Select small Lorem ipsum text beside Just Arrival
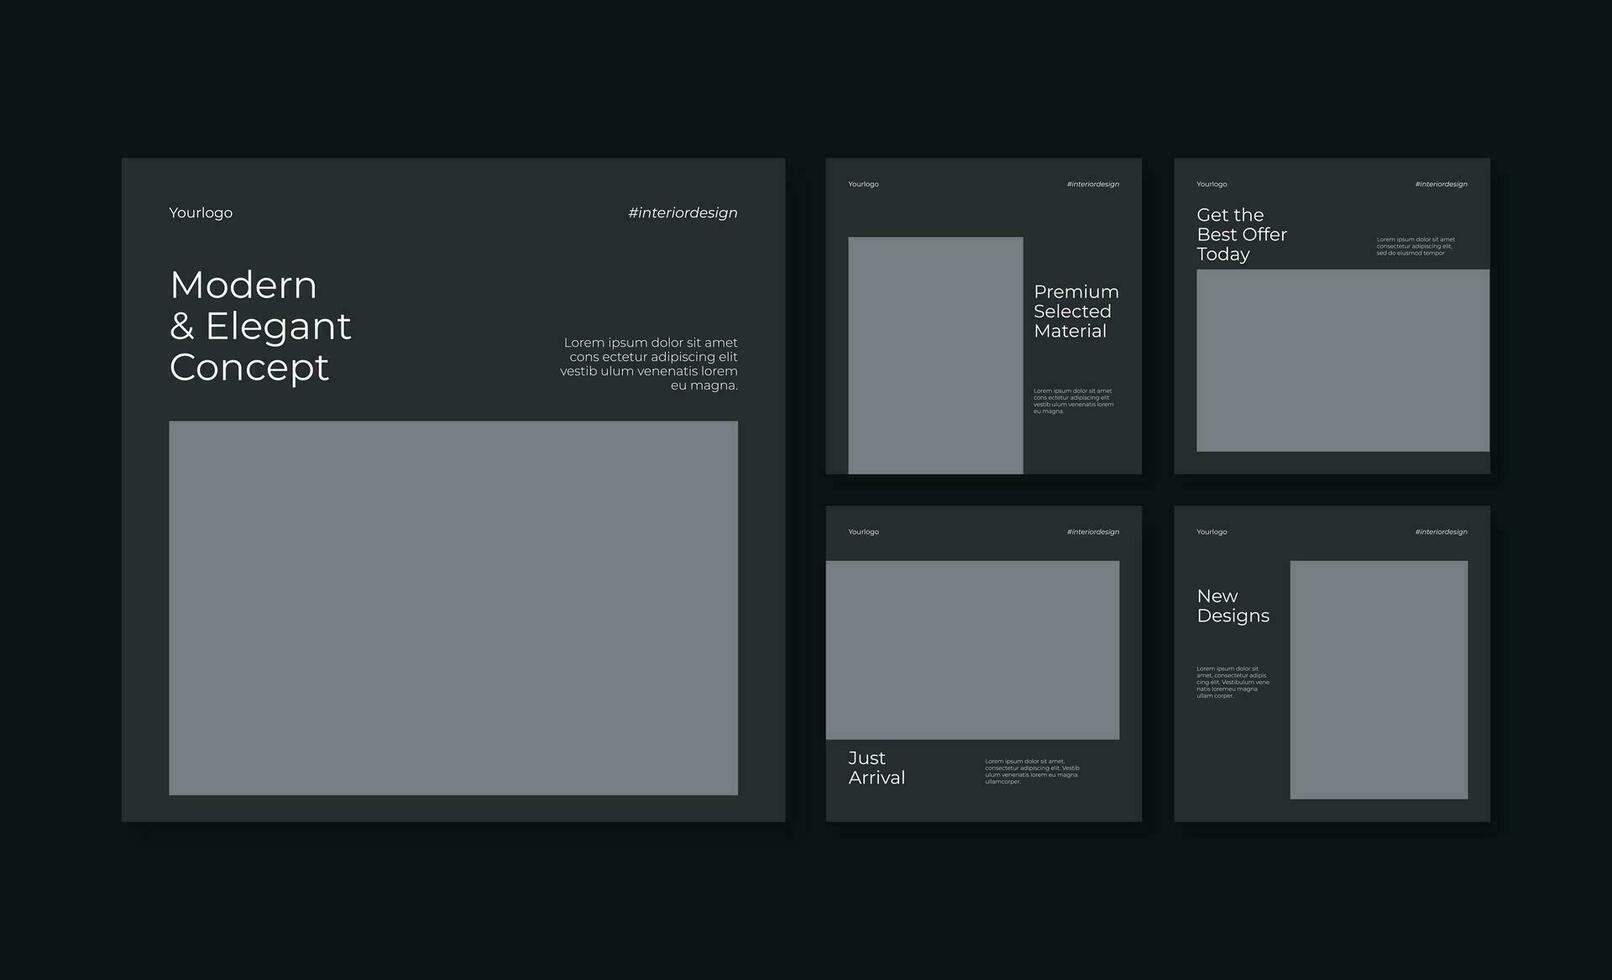 (x=1032, y=771)
